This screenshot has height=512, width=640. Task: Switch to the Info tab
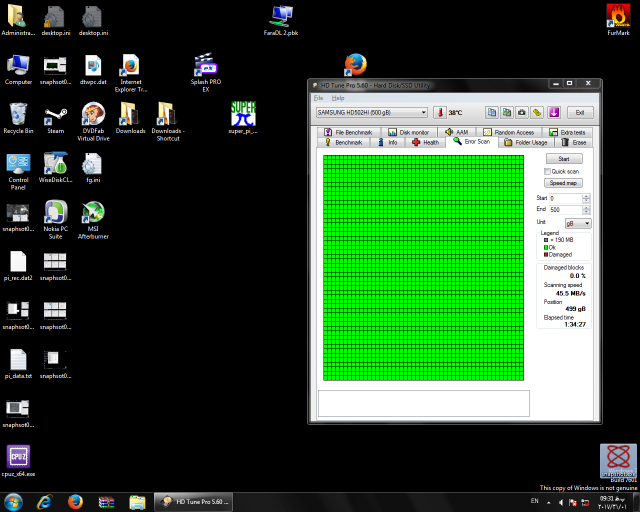tap(387, 142)
